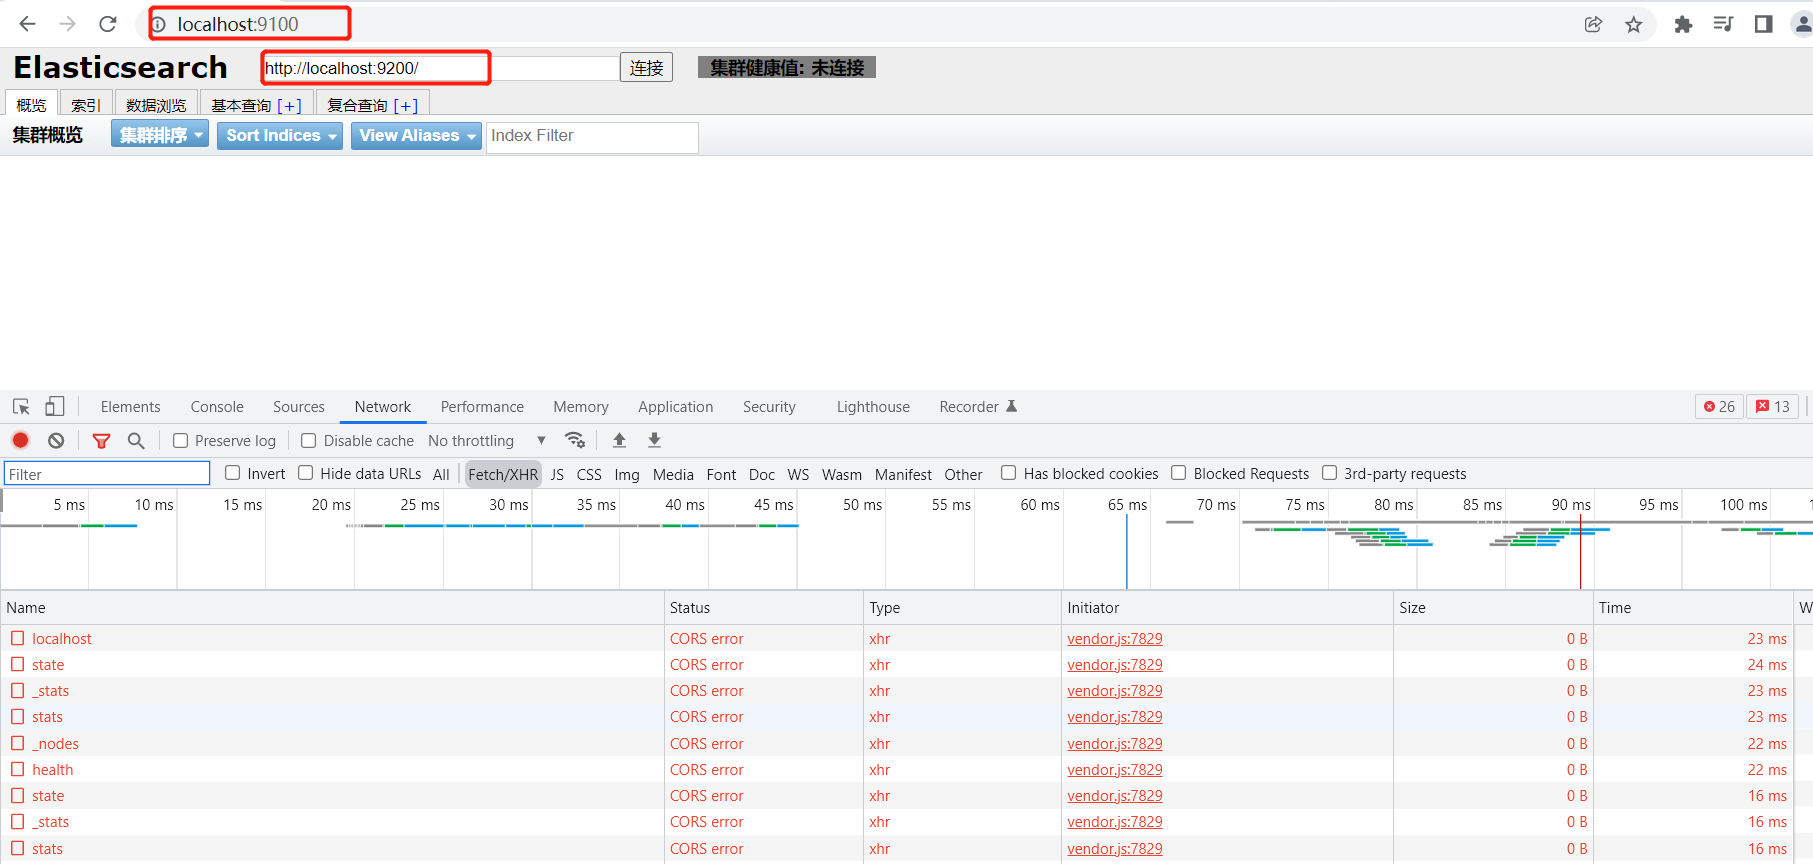Screen dimensions: 1813x864
Task: Stop recording network log
Action: 20,440
